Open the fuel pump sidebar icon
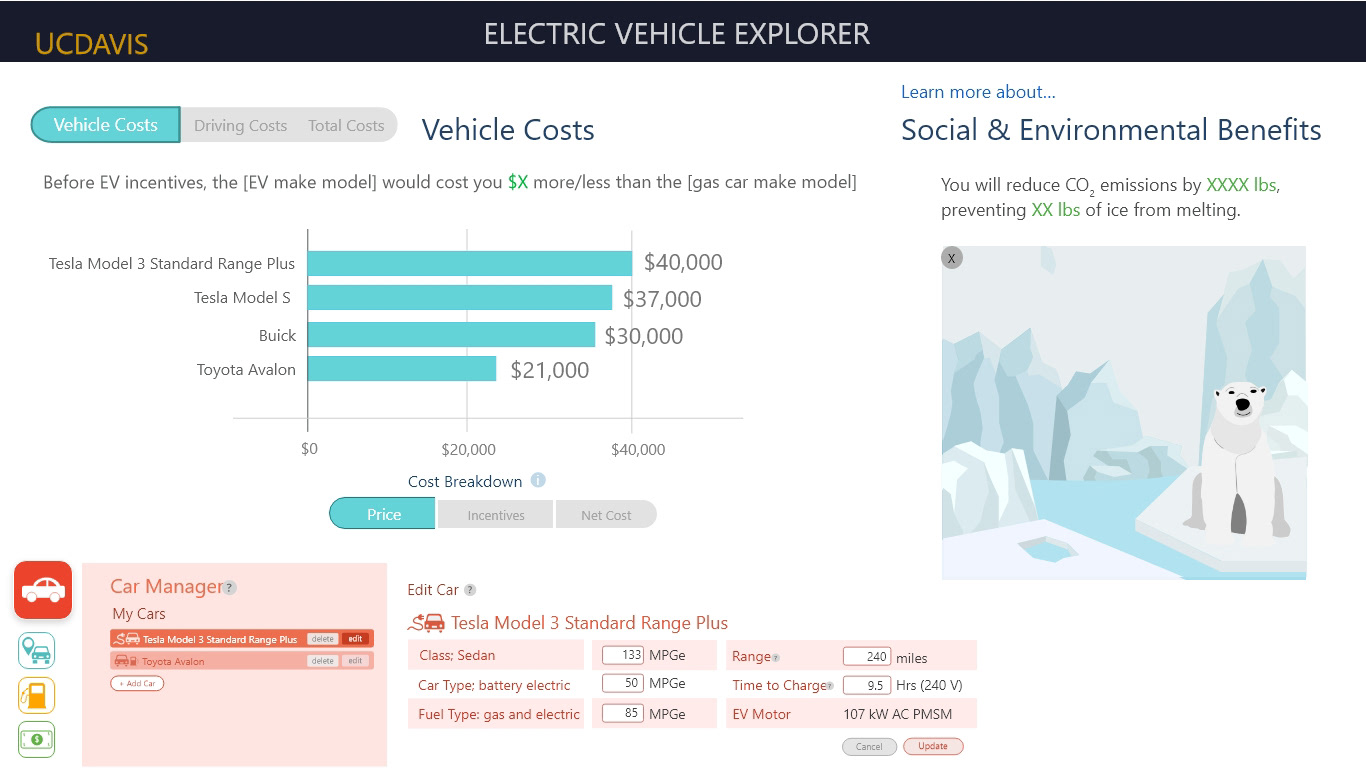The width and height of the screenshot is (1366, 768). (37, 696)
